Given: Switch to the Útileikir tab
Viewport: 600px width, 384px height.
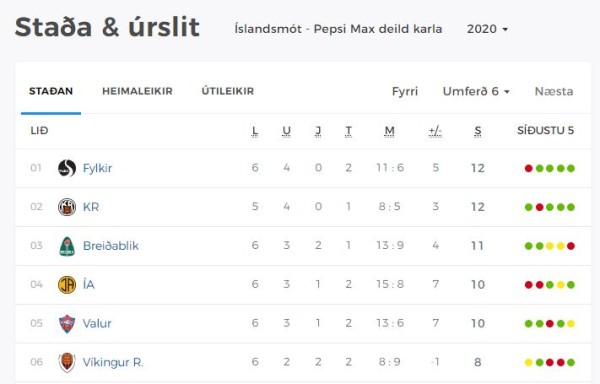Looking at the screenshot, I should coord(228,91).
